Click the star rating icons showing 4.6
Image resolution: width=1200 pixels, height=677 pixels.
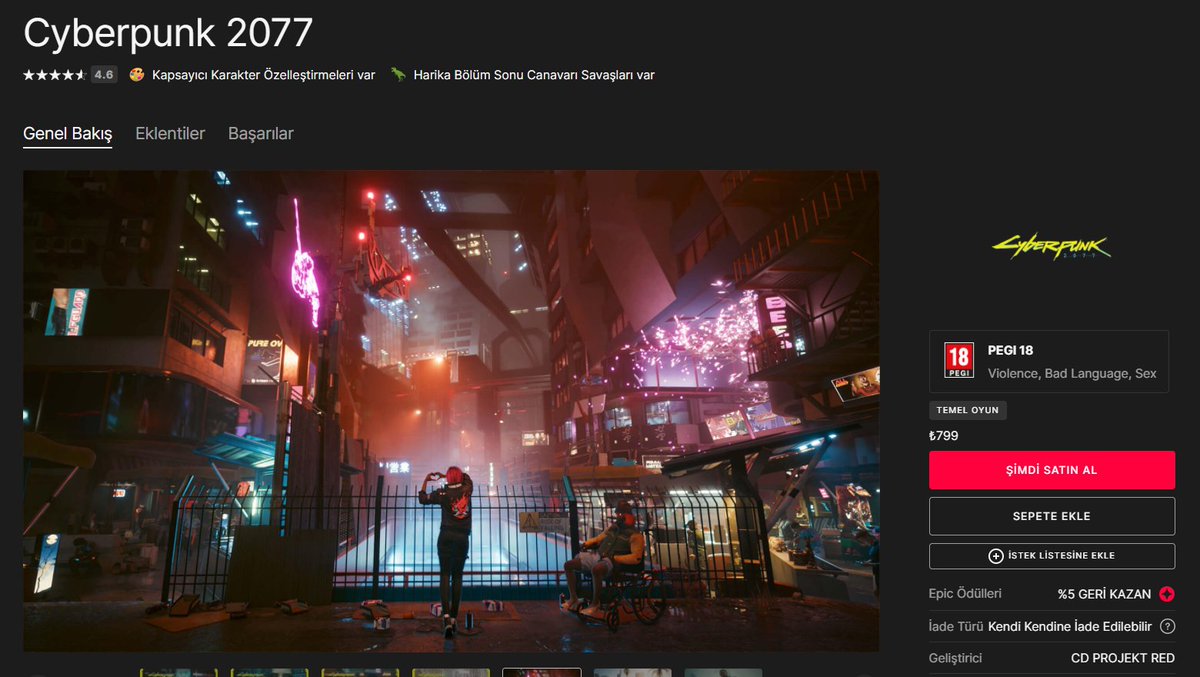point(55,73)
